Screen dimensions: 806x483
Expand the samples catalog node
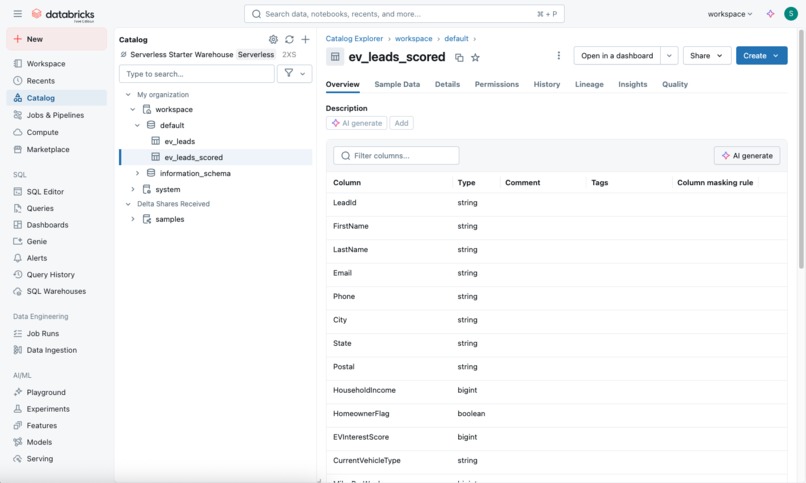(x=133, y=219)
